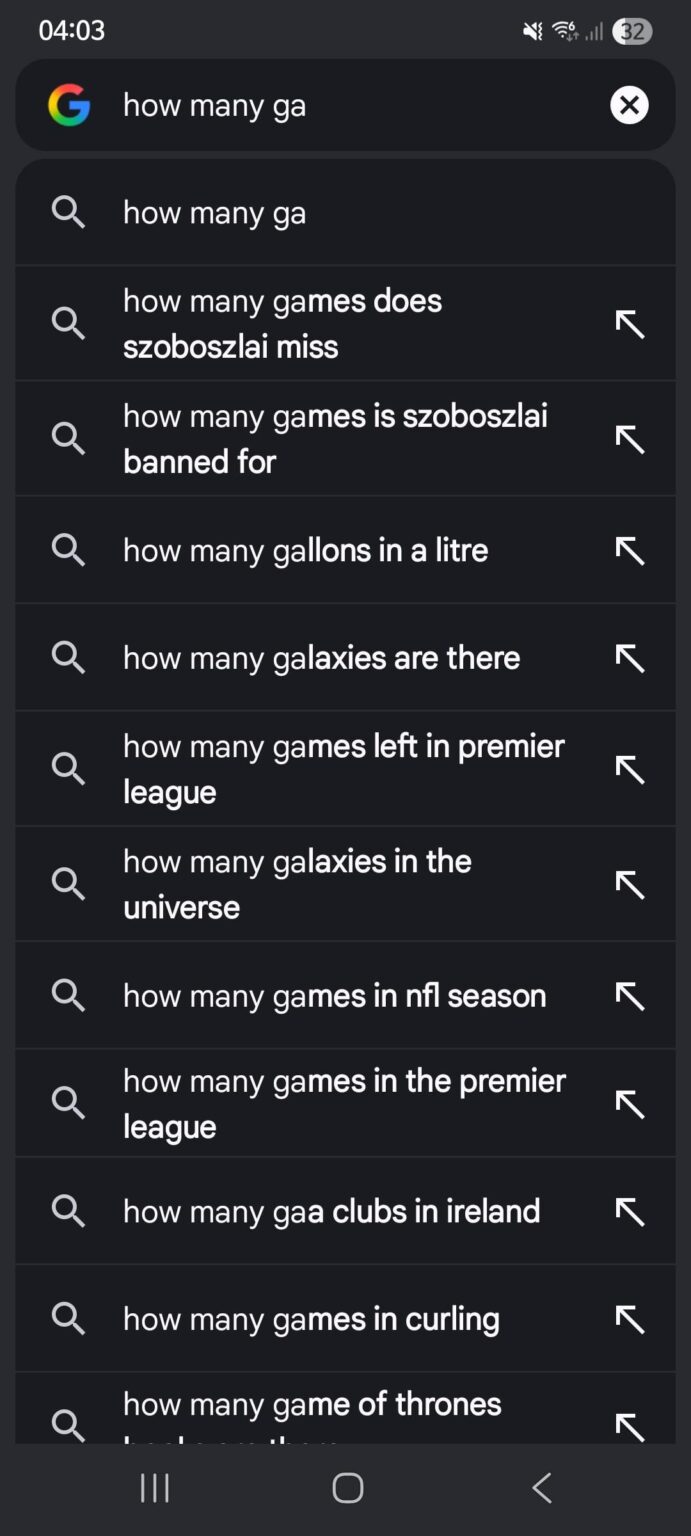Image resolution: width=691 pixels, height=1536 pixels.
Task: Tap the search icon next to 'how many gaa clubs in ireland'
Action: point(67,1211)
